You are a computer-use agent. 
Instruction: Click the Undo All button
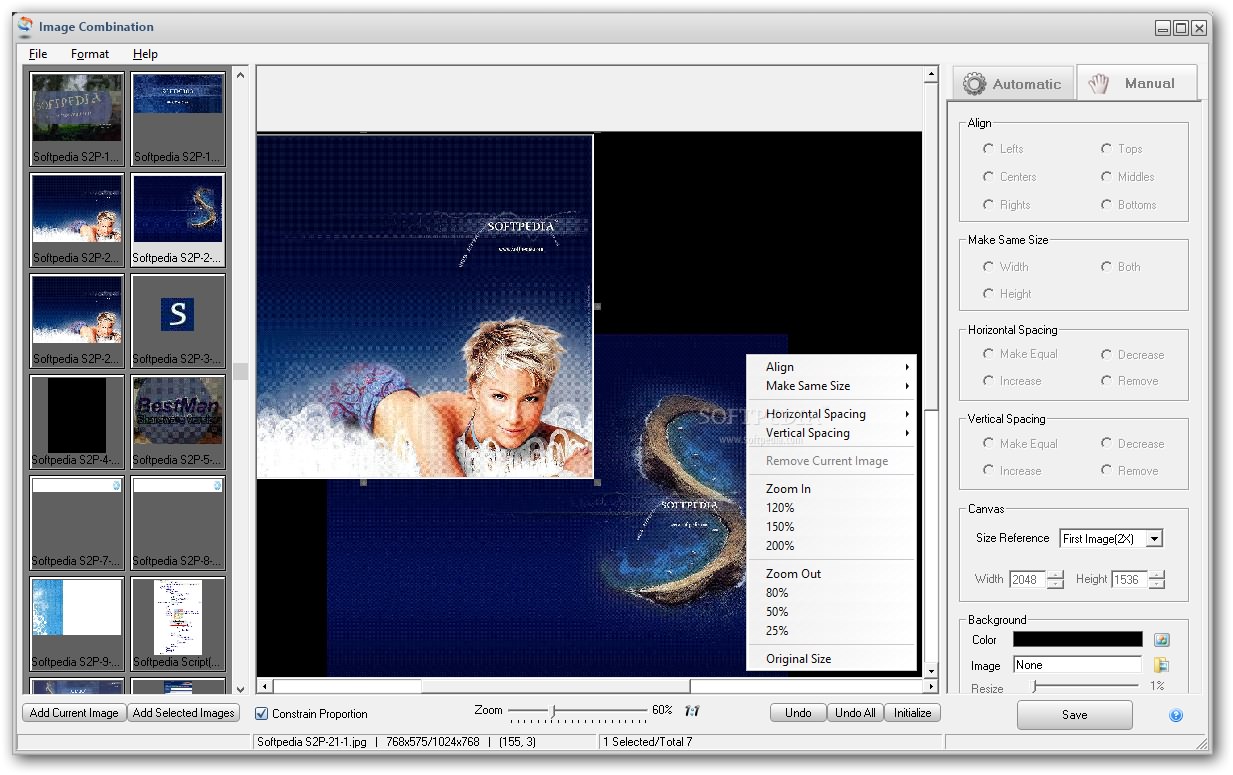855,713
